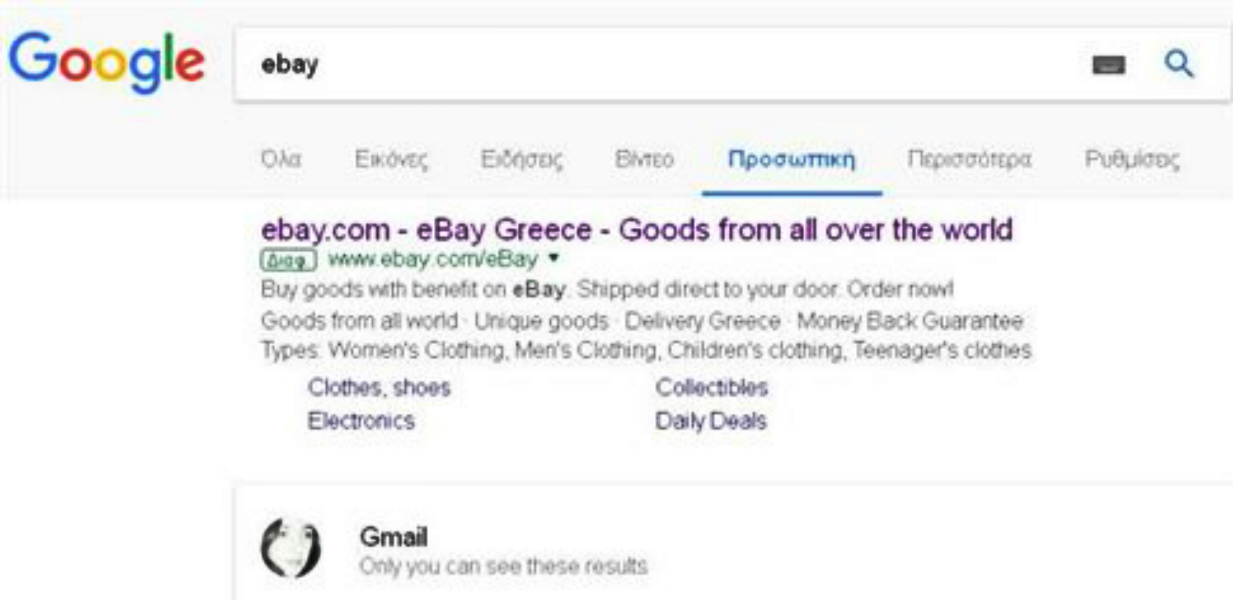The image size is (1233, 600).
Task: Go to the Ειδήσεις tab
Action: click(520, 160)
